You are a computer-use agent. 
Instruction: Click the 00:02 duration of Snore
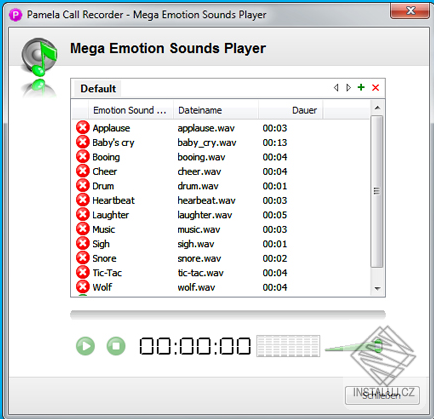click(275, 258)
